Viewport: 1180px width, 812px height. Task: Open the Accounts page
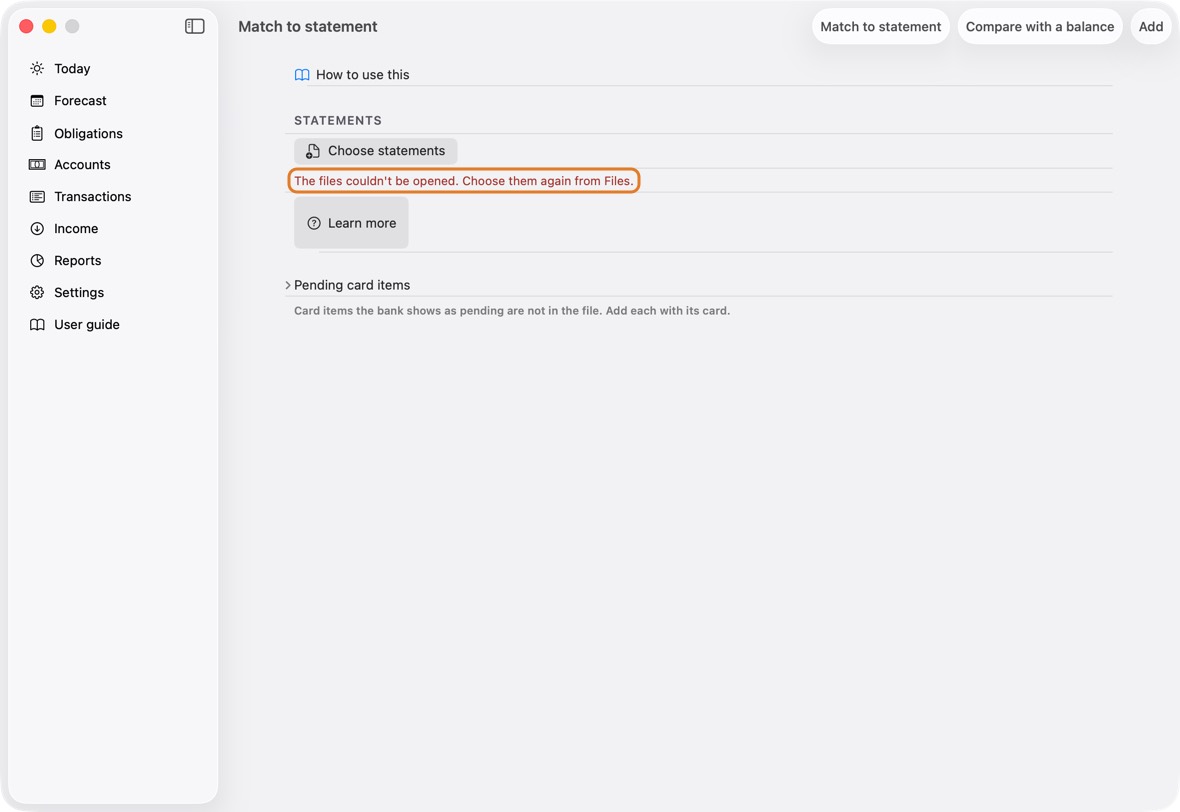coord(82,165)
